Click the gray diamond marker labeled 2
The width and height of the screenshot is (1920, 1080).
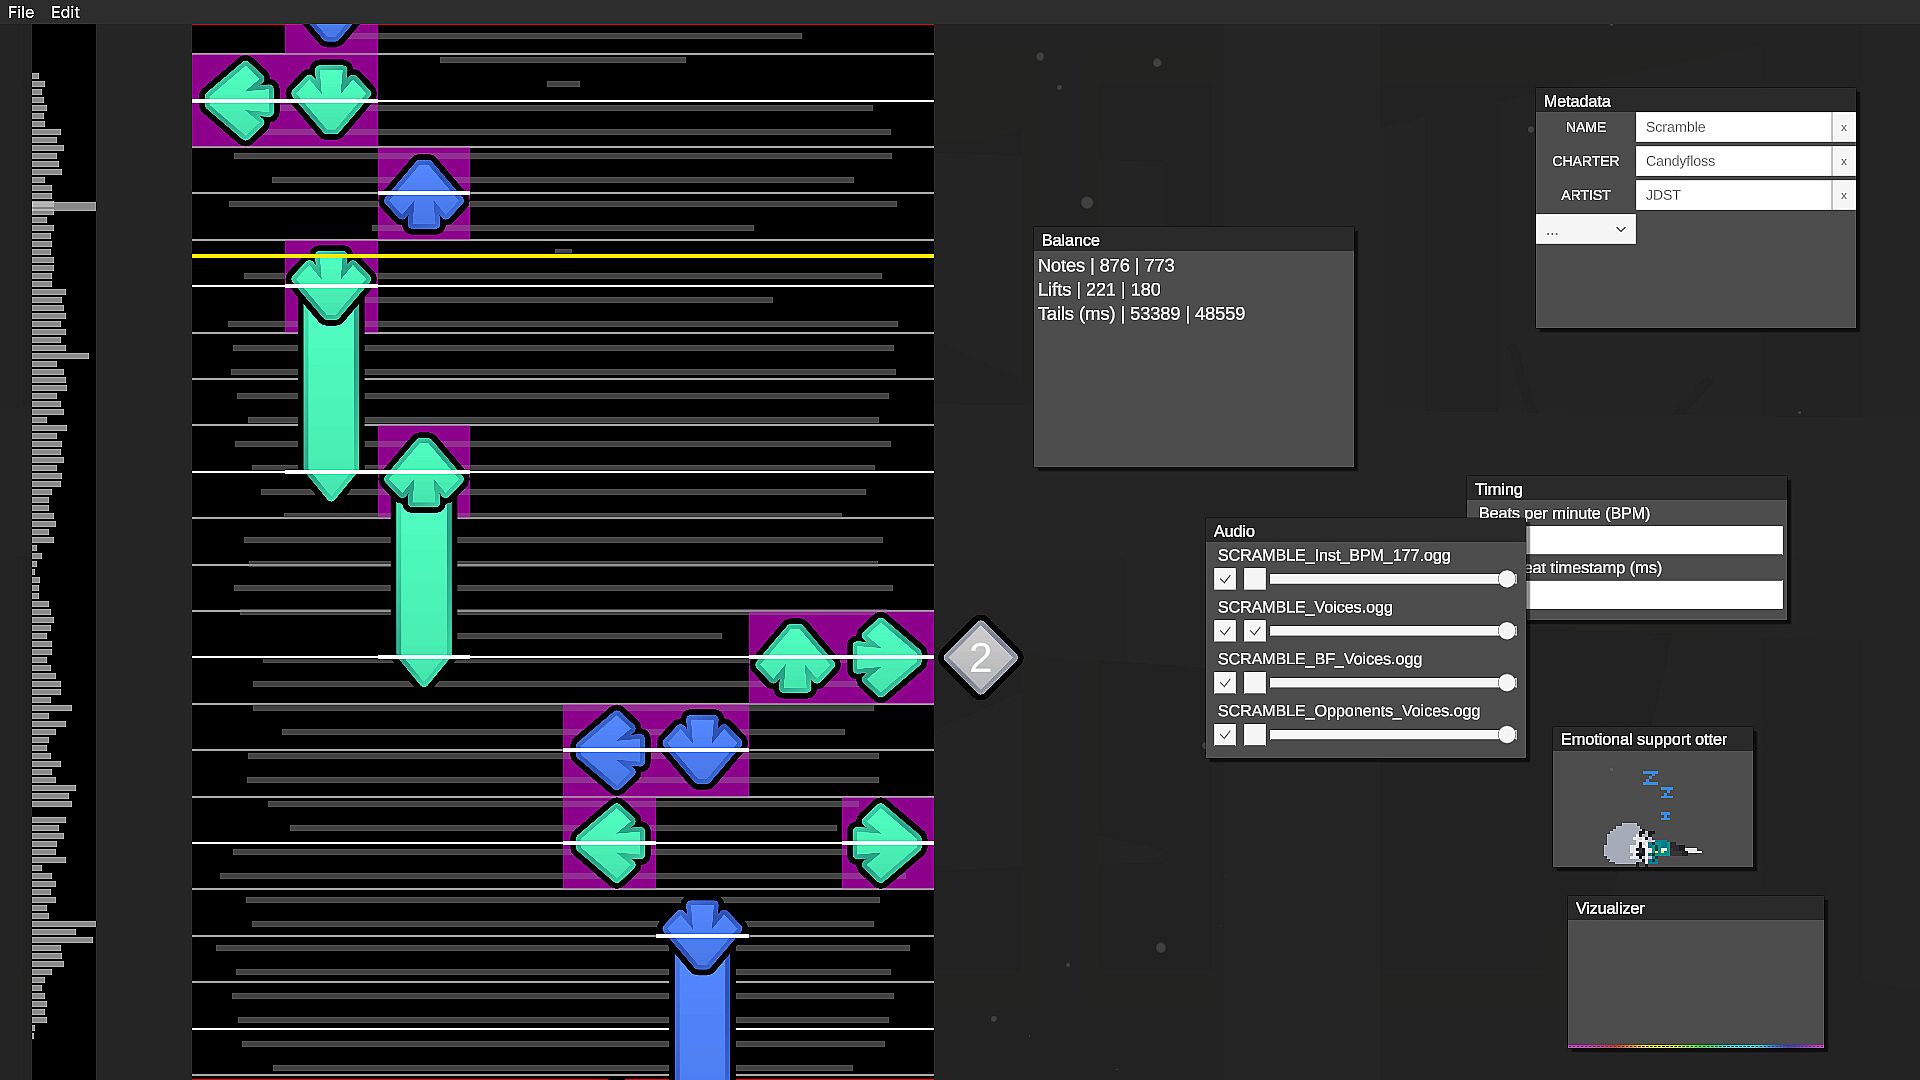[980, 657]
